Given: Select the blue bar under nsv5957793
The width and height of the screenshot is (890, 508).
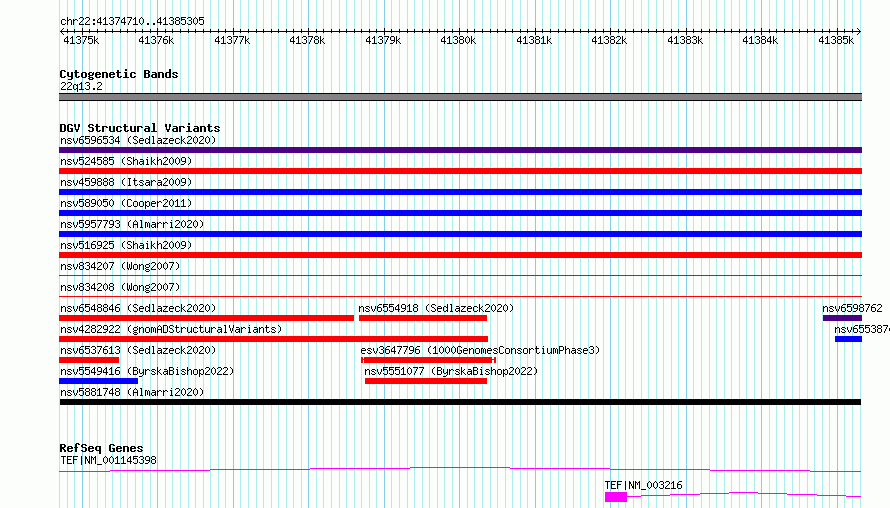Looking at the screenshot, I should click(x=460, y=234).
